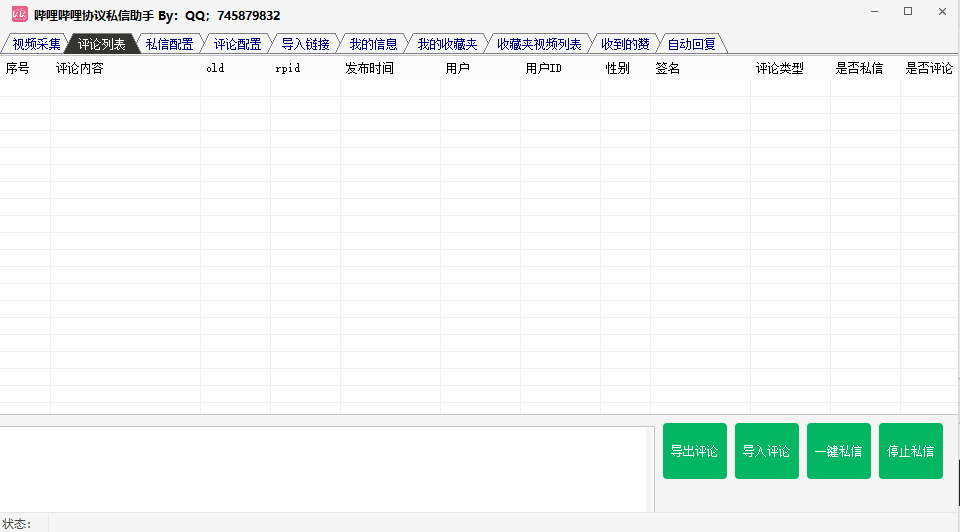
Task: Open the 视频采集 tab
Action: (36, 44)
